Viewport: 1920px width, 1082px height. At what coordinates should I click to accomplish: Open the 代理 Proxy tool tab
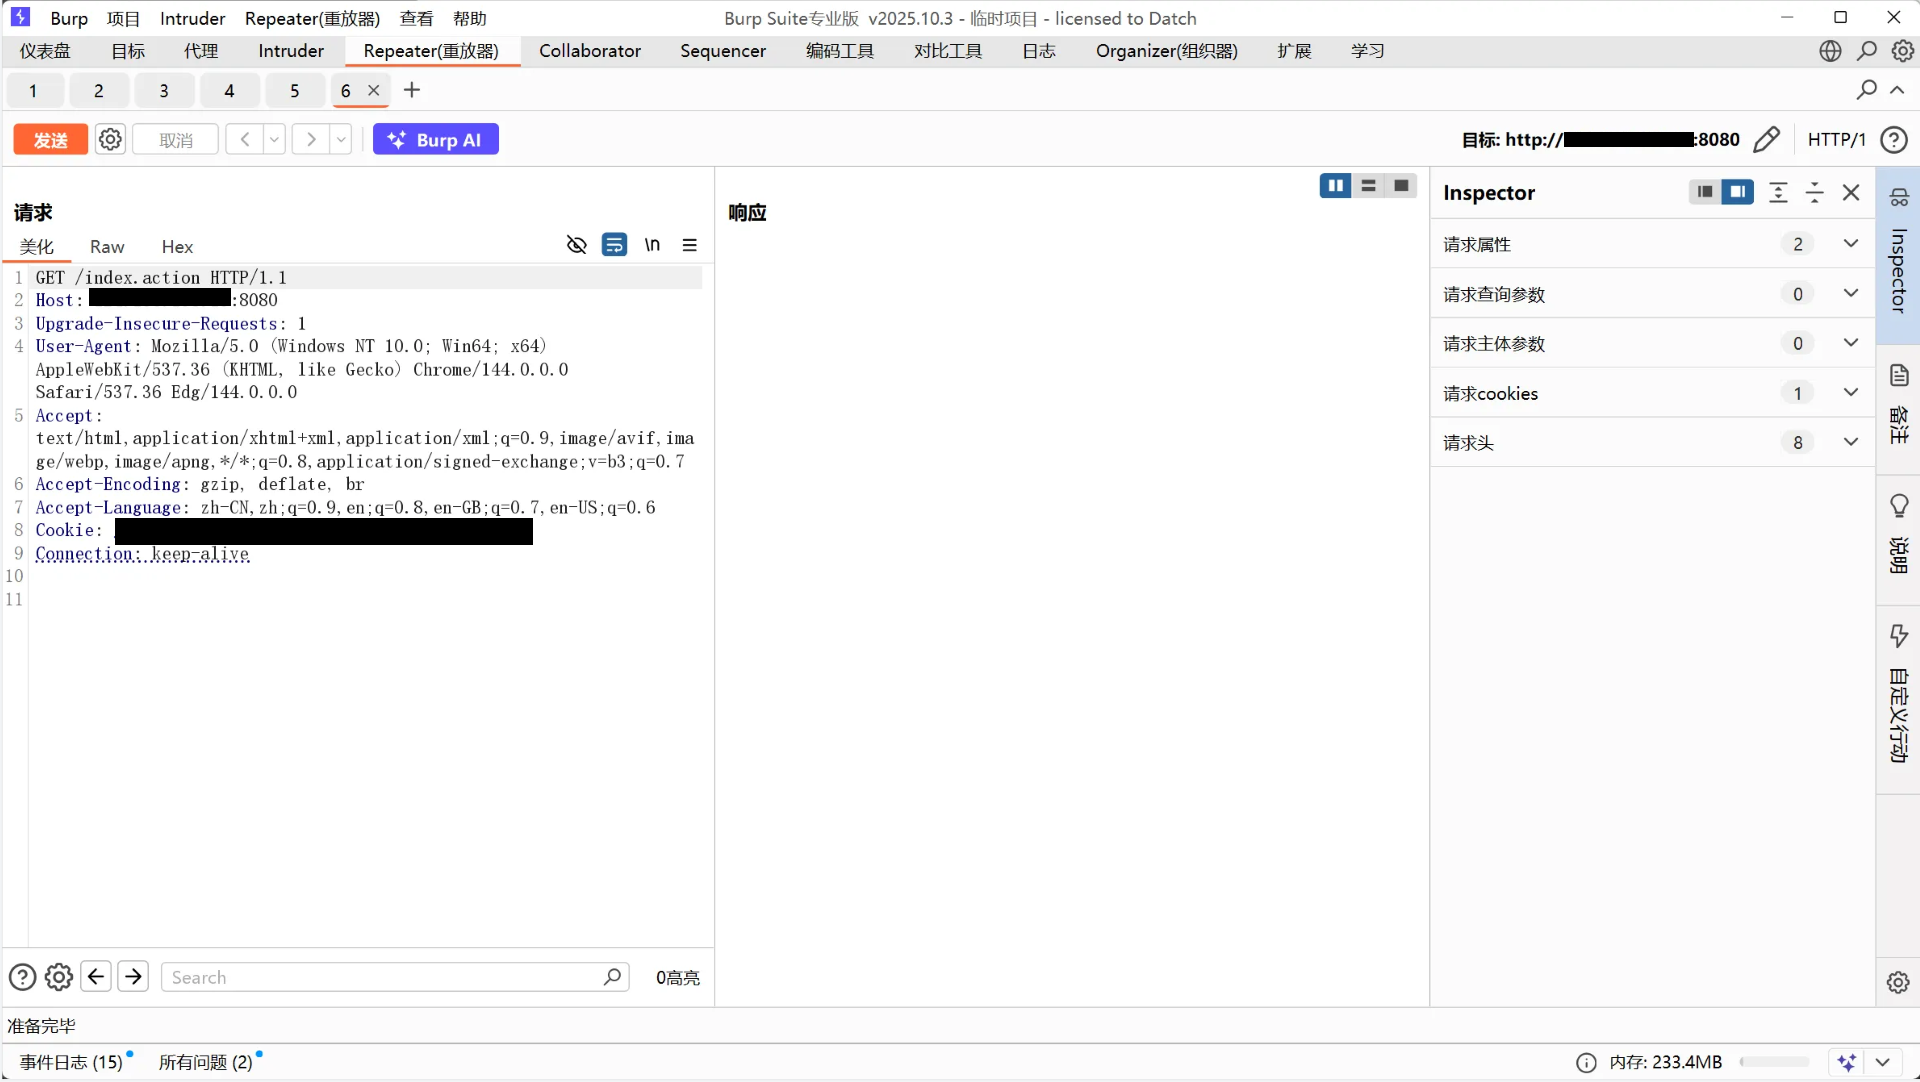point(201,51)
